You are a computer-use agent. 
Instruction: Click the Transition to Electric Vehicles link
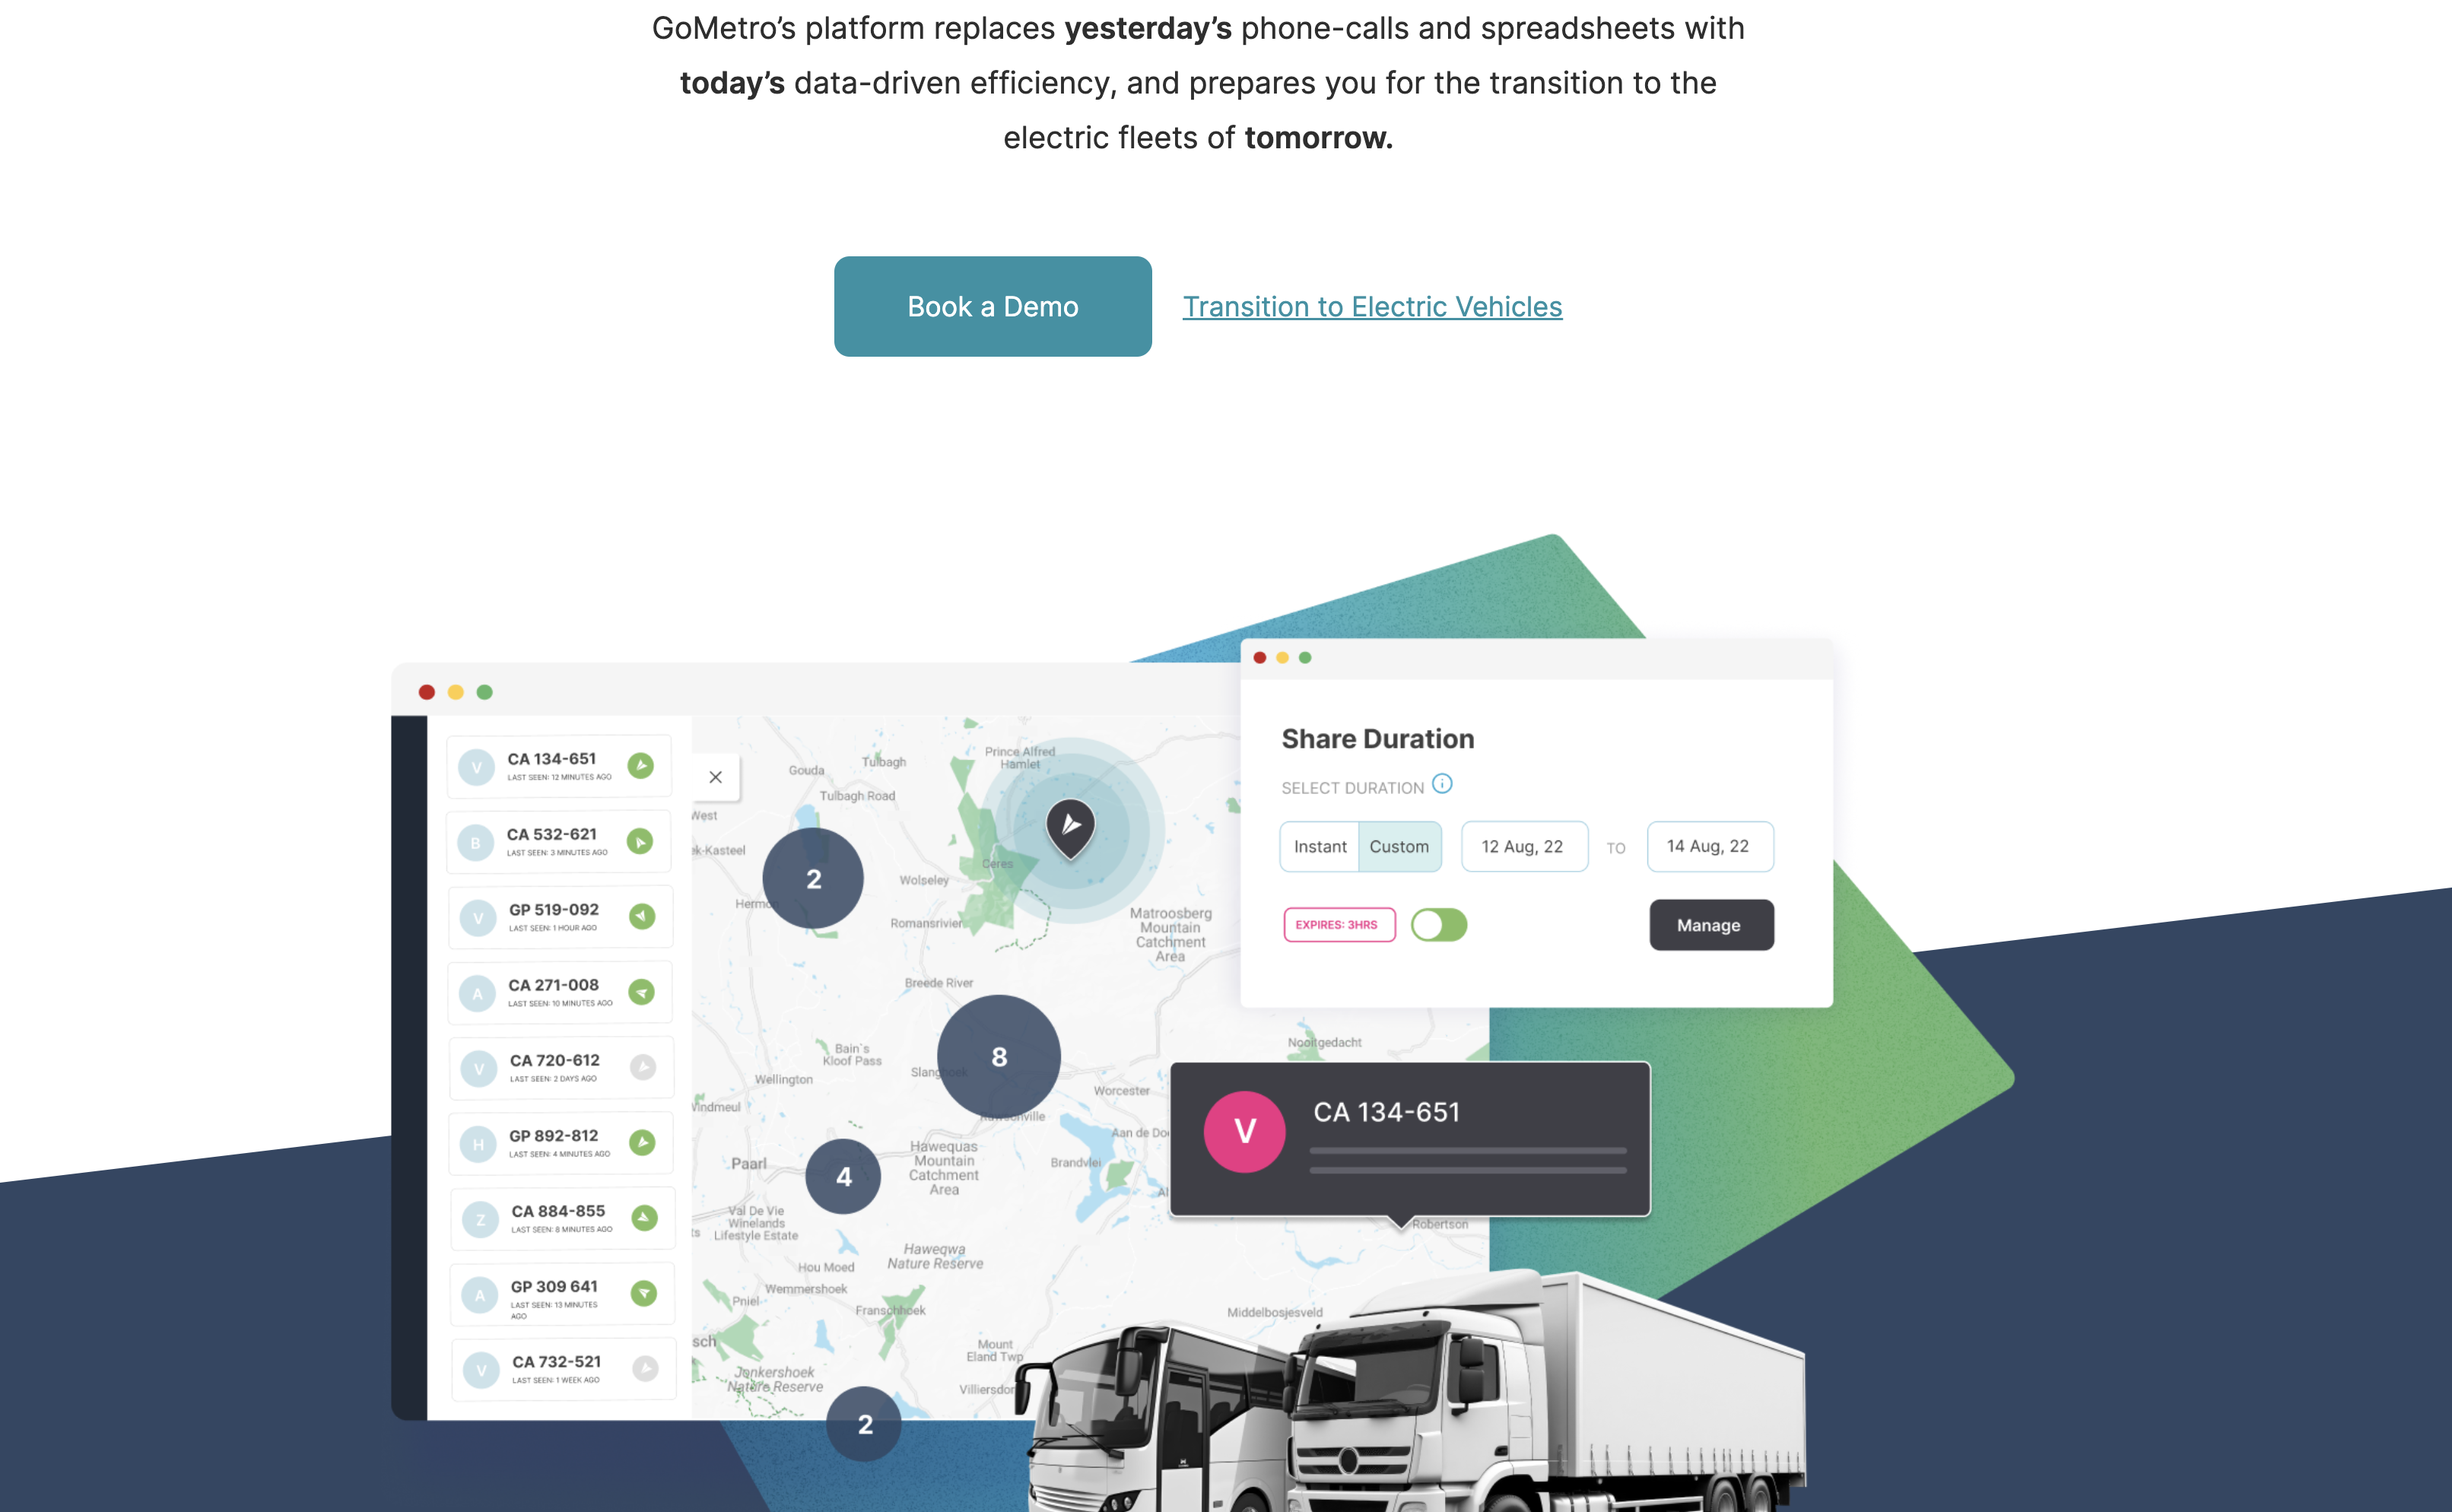pos(1371,307)
